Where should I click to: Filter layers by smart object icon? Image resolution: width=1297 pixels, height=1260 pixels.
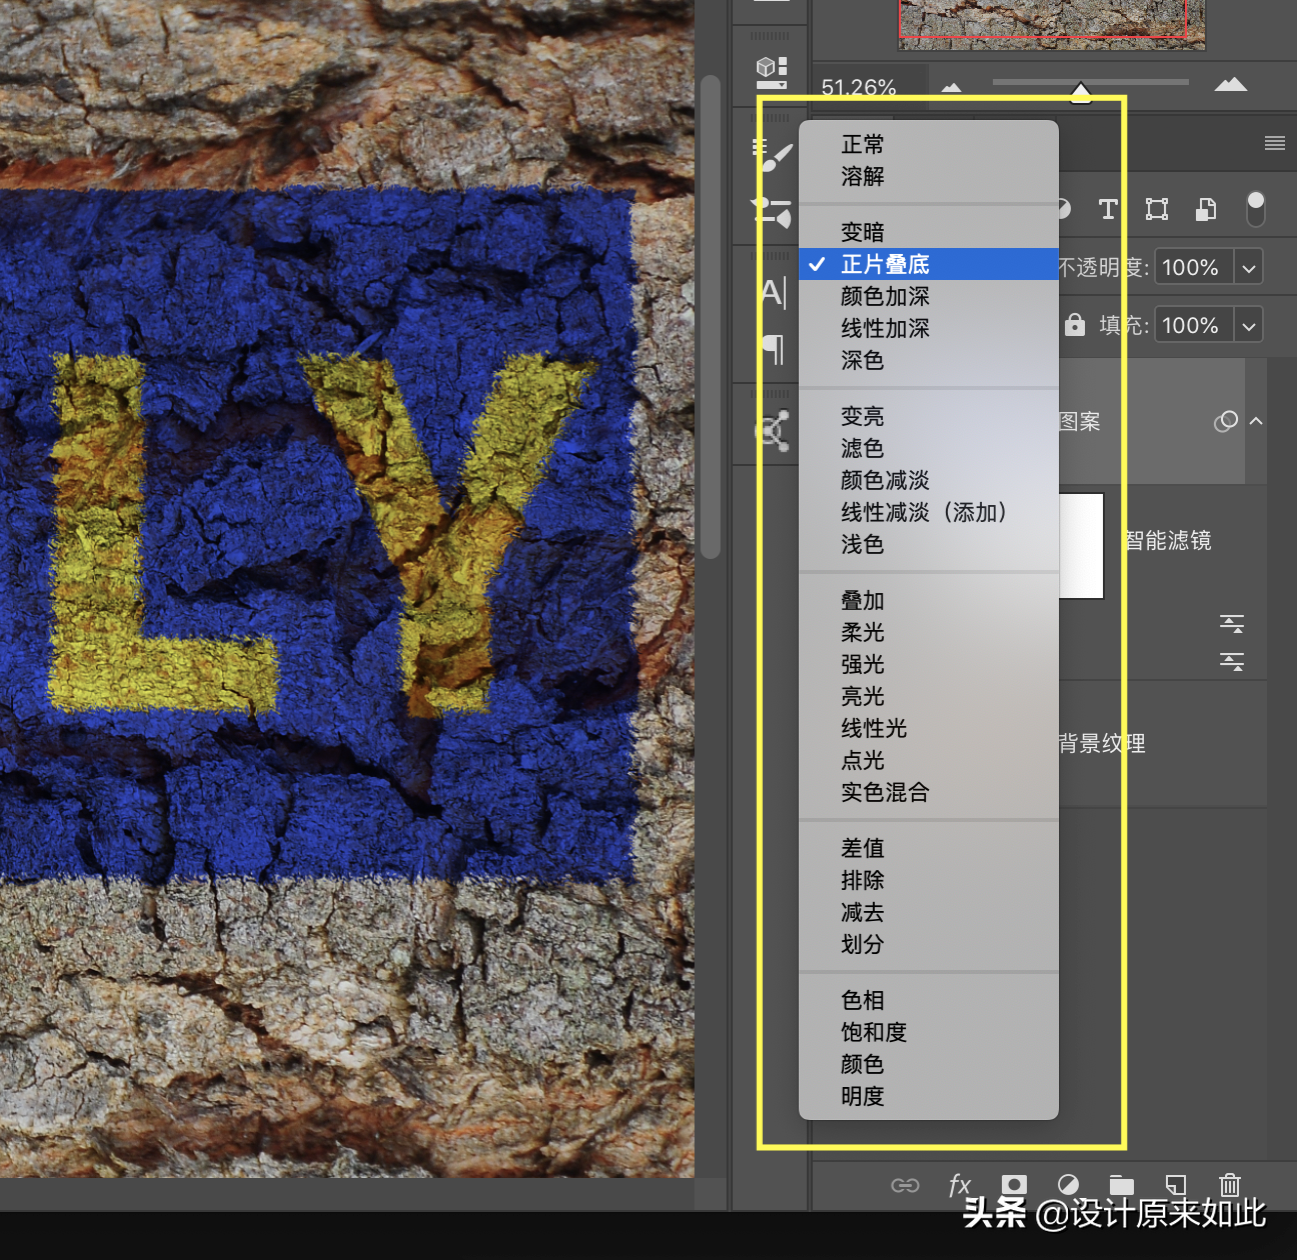1206,209
